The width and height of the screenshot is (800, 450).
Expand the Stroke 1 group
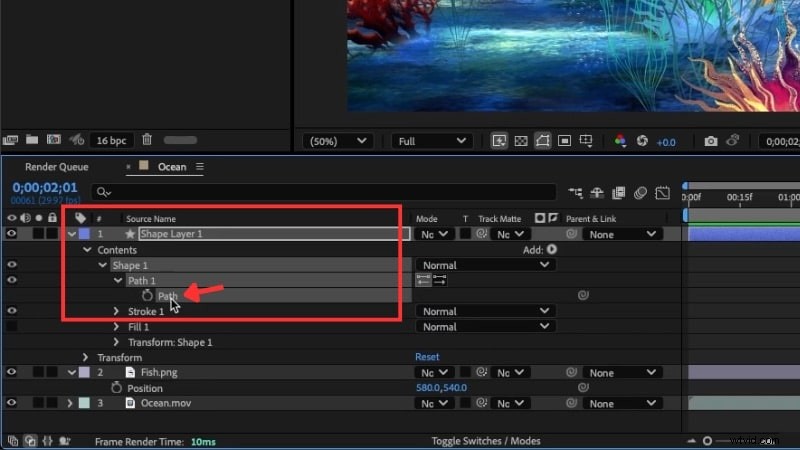click(x=116, y=311)
